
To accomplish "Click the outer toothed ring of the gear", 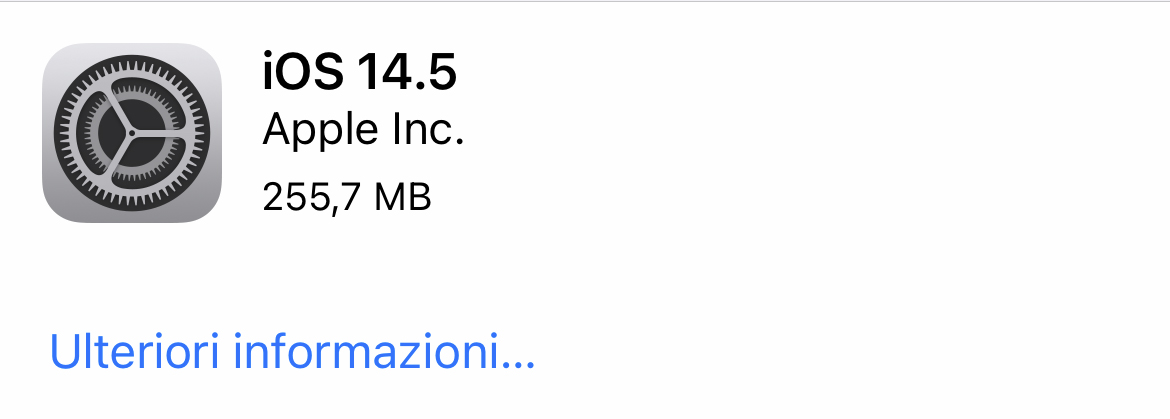I will 132,61.
